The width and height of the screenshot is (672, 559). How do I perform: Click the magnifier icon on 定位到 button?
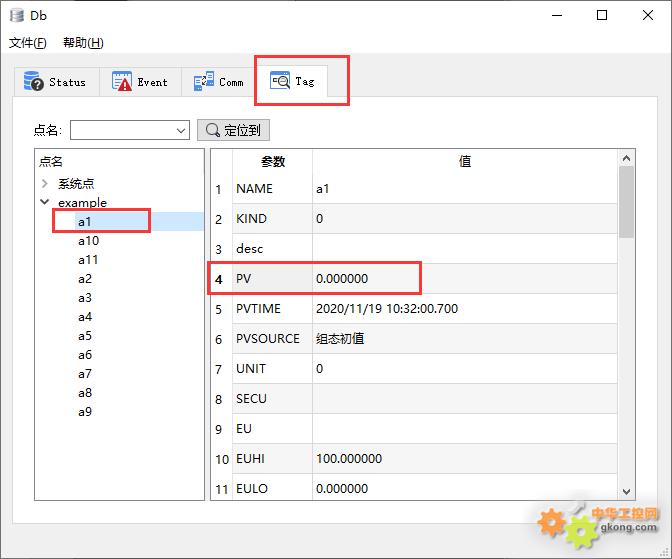click(x=213, y=130)
